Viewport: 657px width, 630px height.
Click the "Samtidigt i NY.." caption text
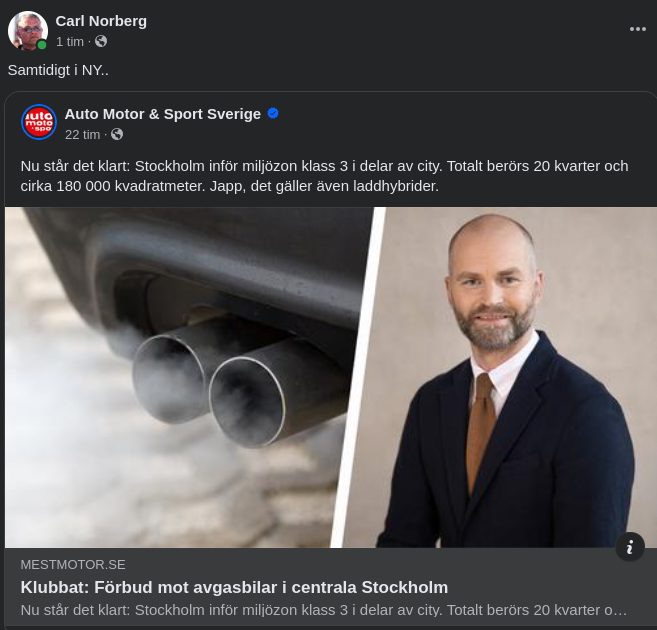coord(58,70)
